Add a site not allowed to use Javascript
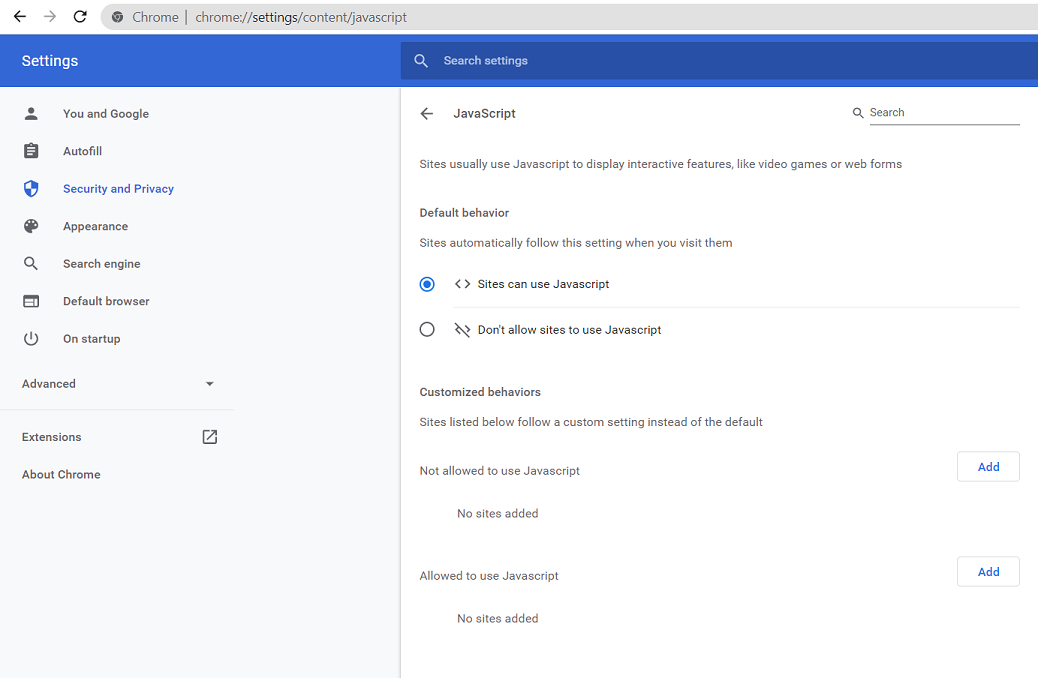1038x678 pixels. [988, 467]
